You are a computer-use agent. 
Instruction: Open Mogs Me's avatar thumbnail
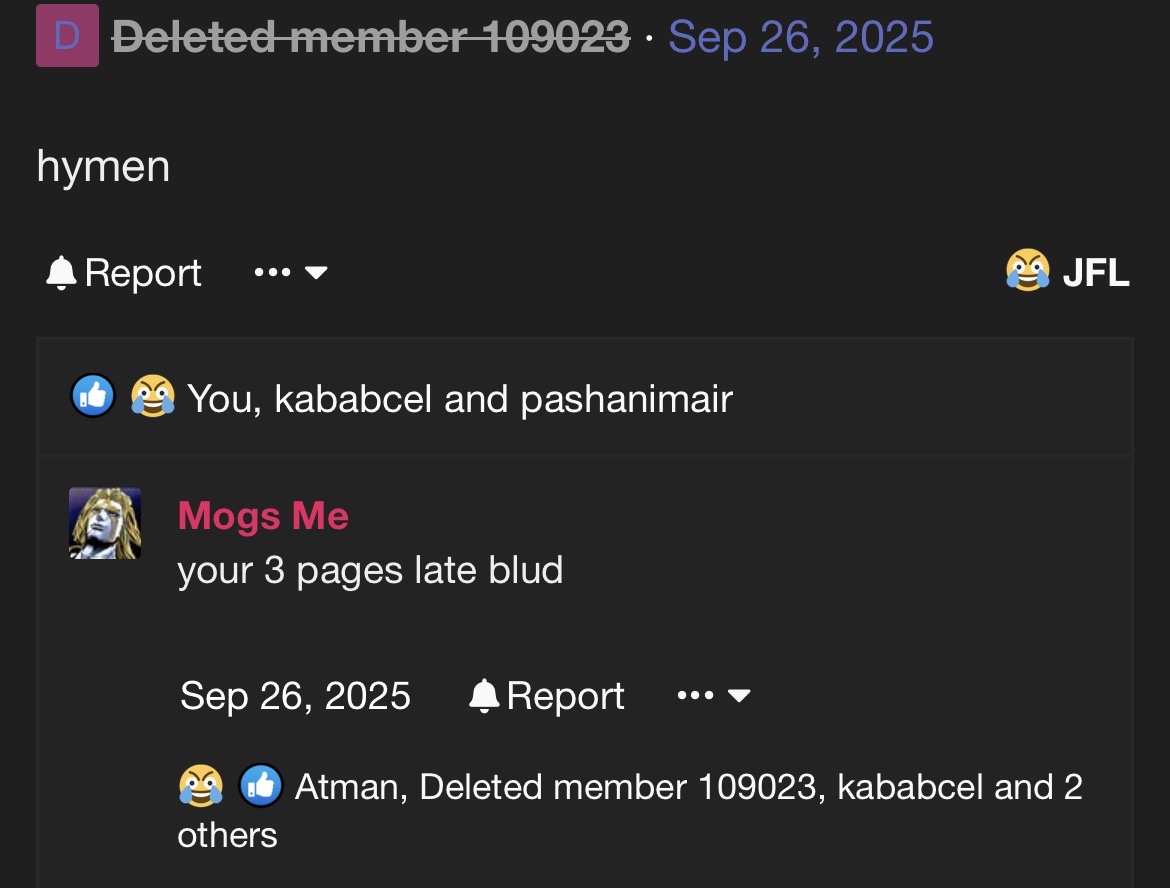[x=105, y=523]
